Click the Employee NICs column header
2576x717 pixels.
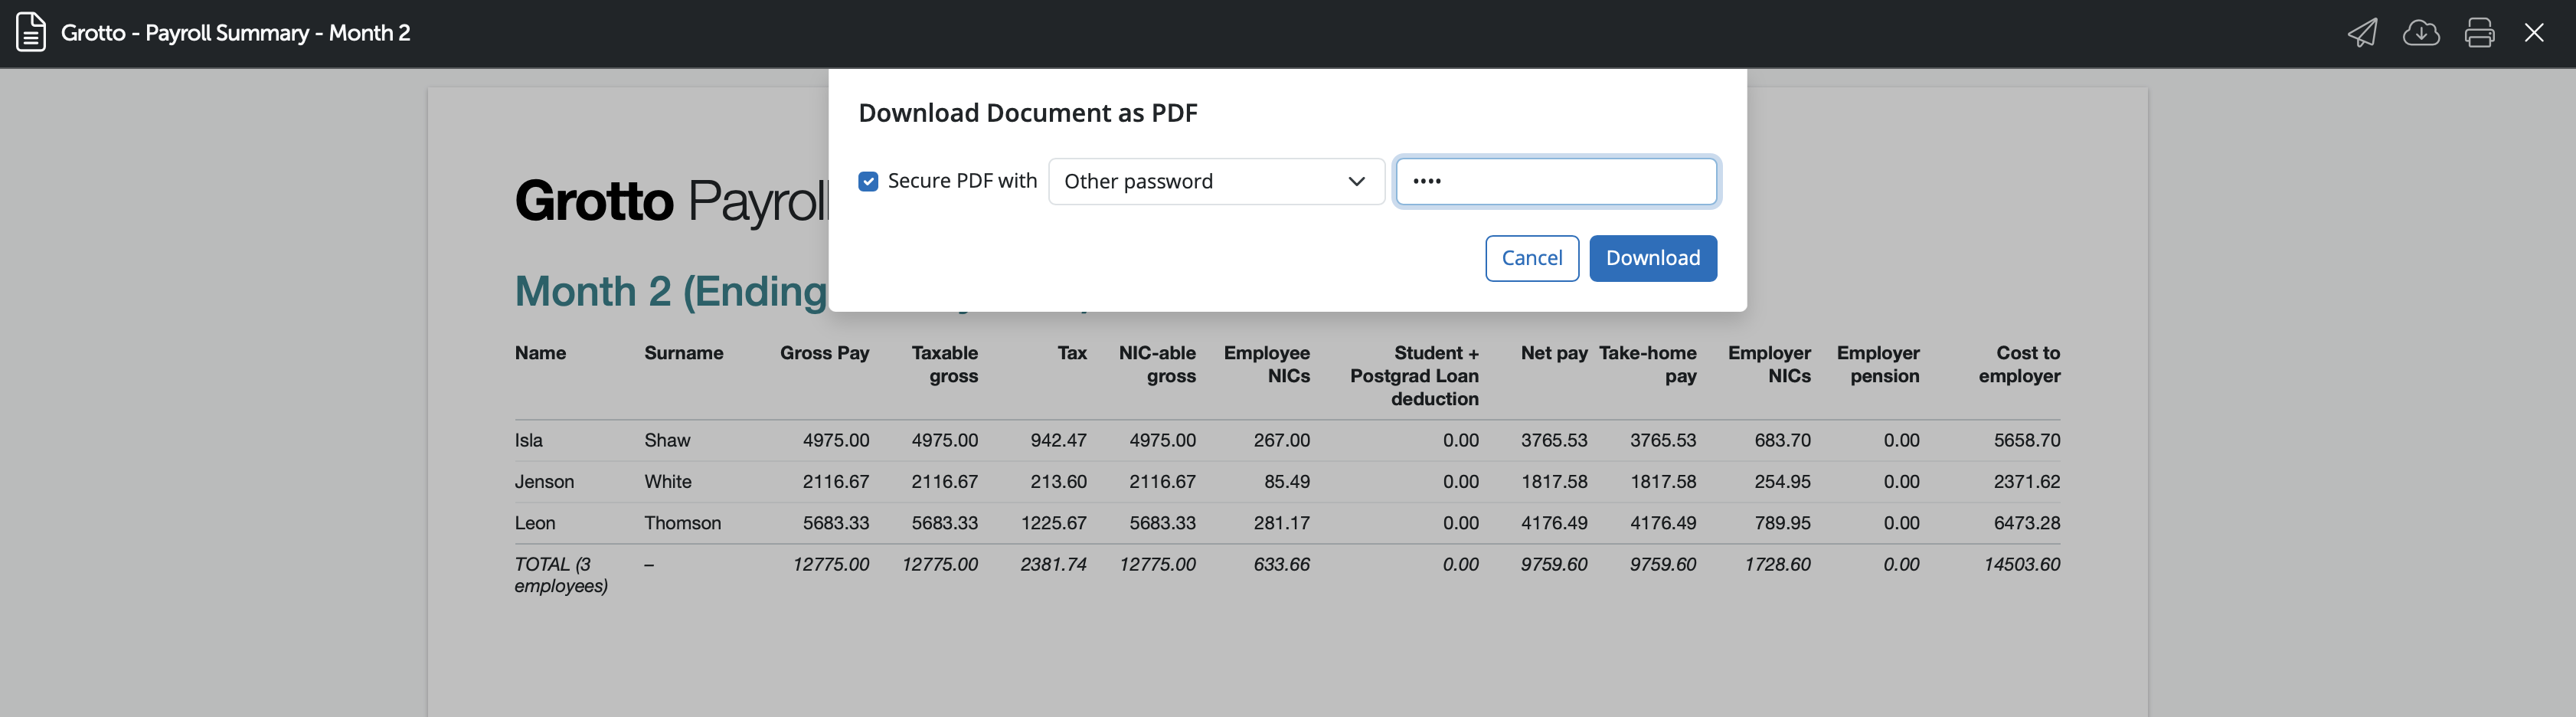tap(1266, 364)
